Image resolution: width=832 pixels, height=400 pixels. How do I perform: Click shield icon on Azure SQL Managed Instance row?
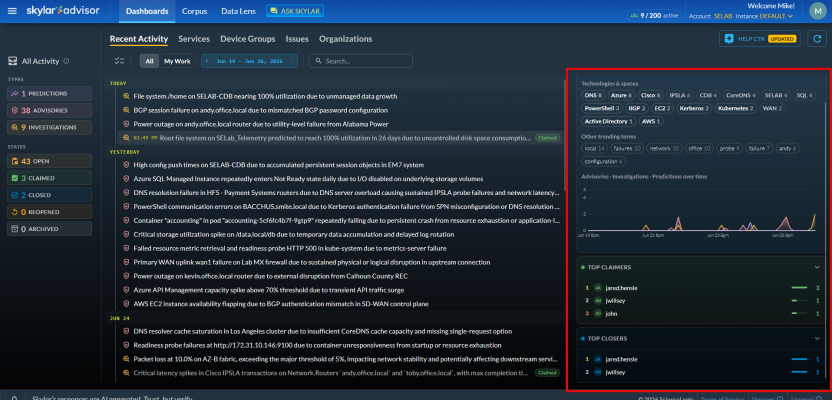tap(126, 179)
